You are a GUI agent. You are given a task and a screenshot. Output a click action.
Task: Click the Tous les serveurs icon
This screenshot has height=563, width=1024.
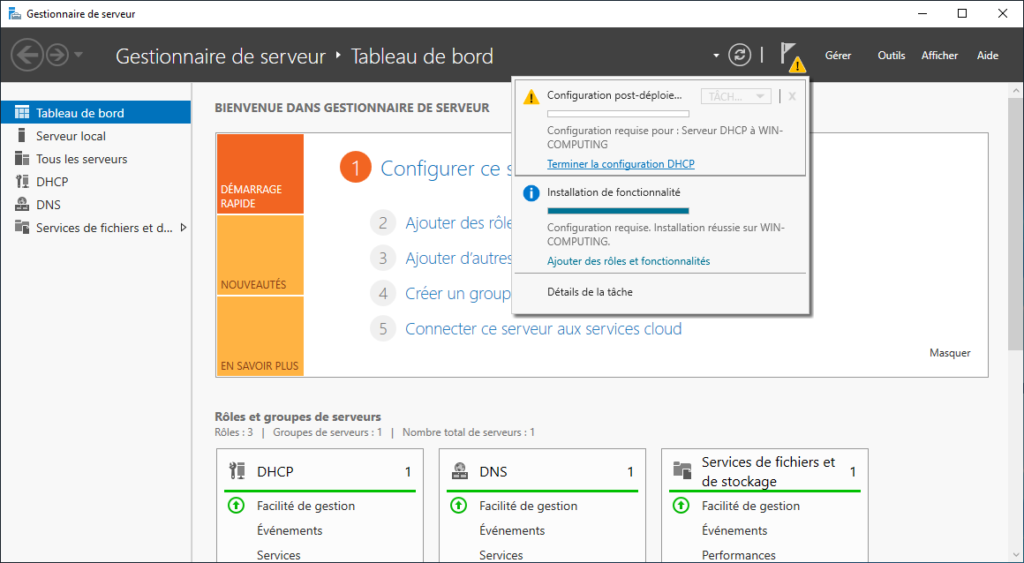tap(22, 159)
